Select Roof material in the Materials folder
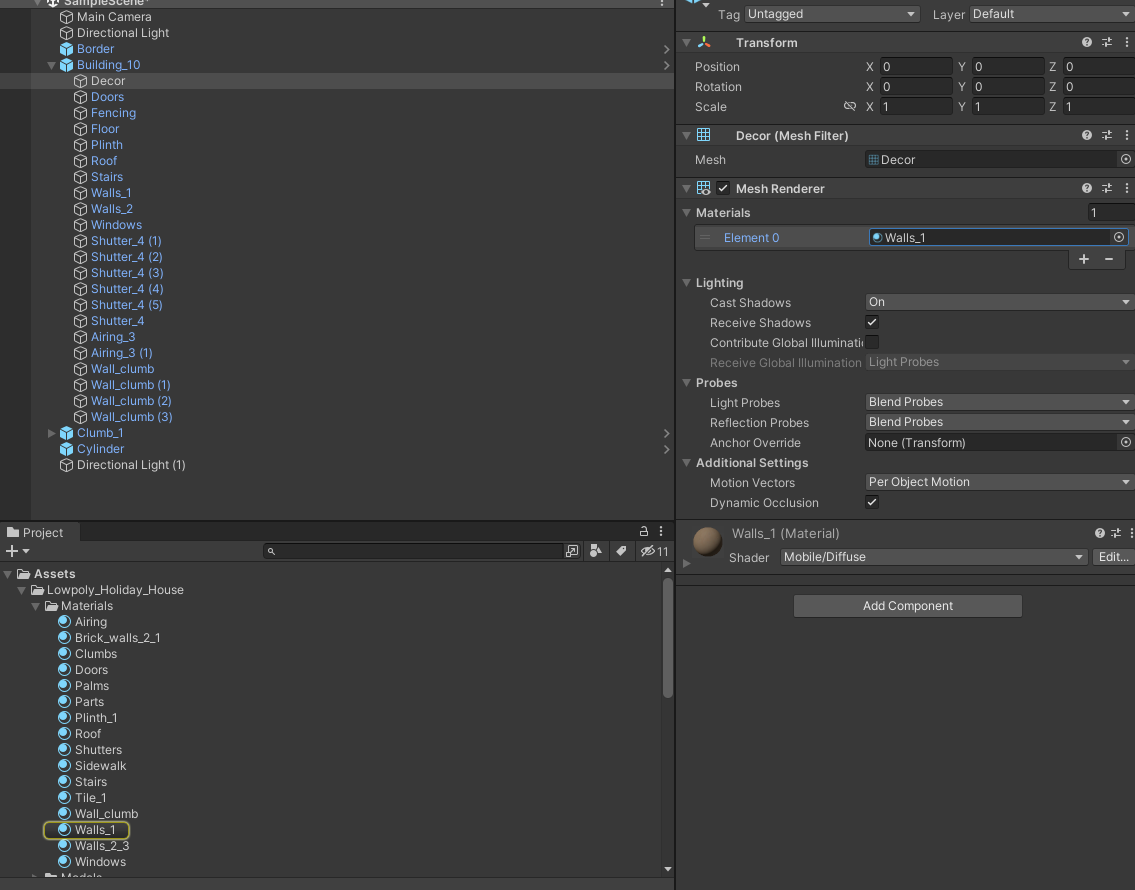This screenshot has height=890, width=1135. click(x=88, y=734)
